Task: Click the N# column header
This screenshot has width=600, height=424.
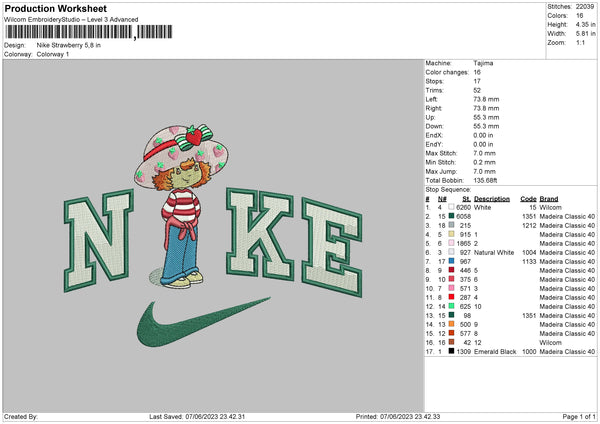Action: coord(442,199)
